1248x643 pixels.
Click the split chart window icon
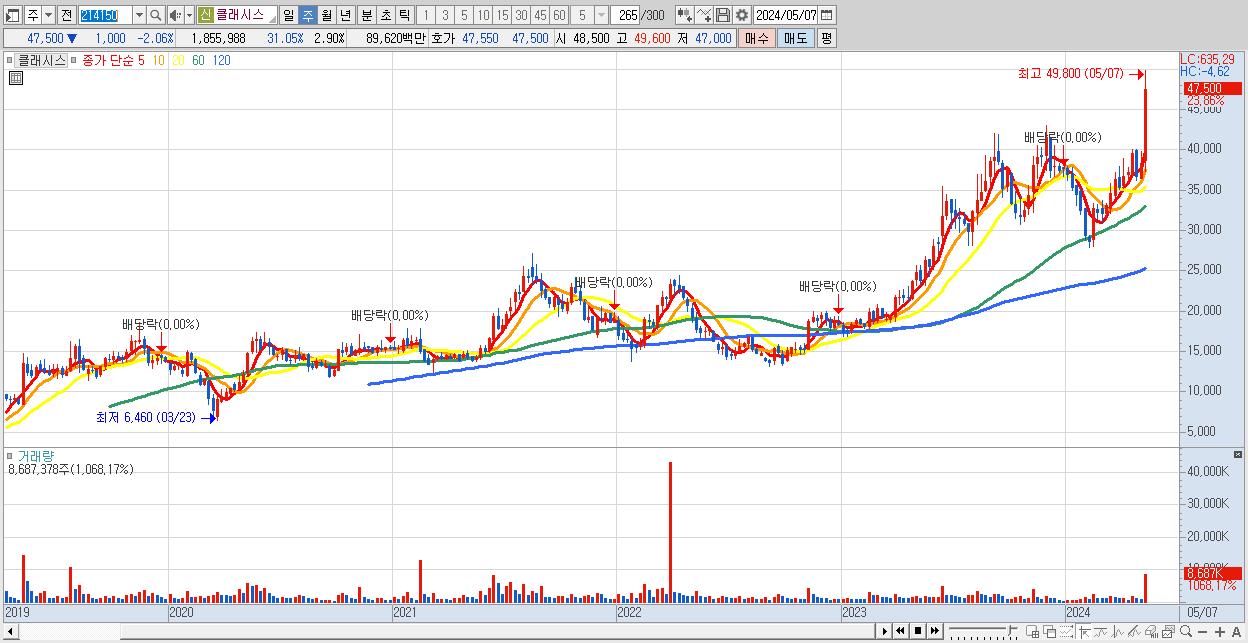(1033, 632)
